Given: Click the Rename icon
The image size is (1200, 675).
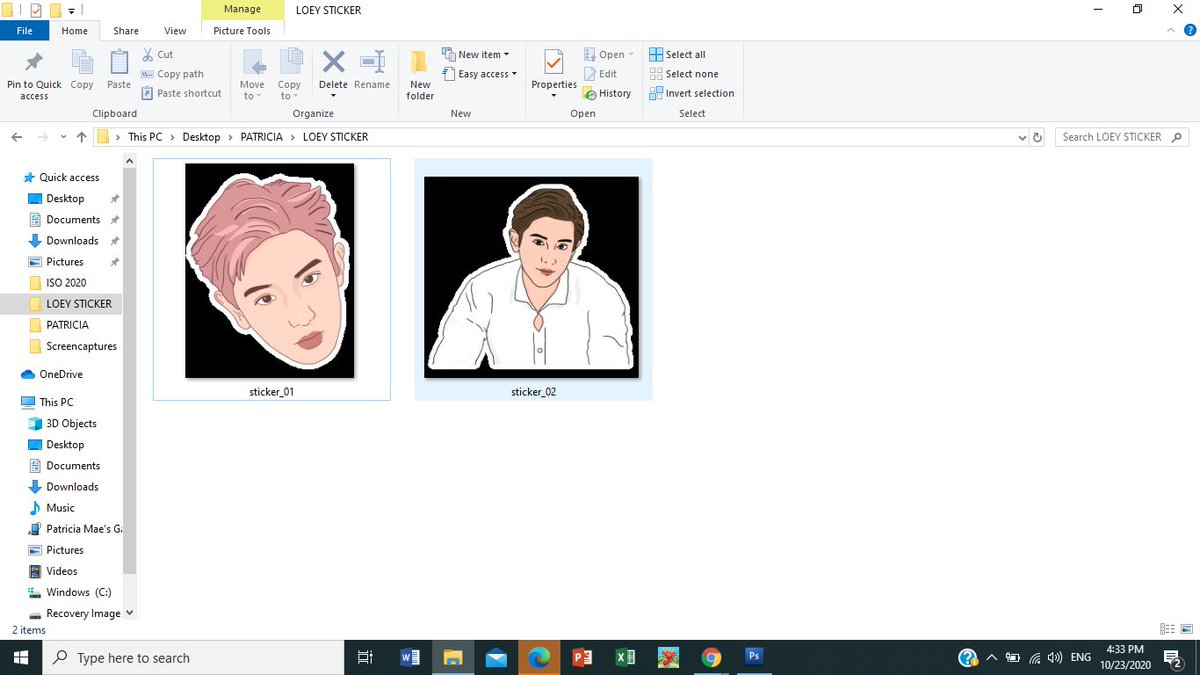Looking at the screenshot, I should pos(372,62).
